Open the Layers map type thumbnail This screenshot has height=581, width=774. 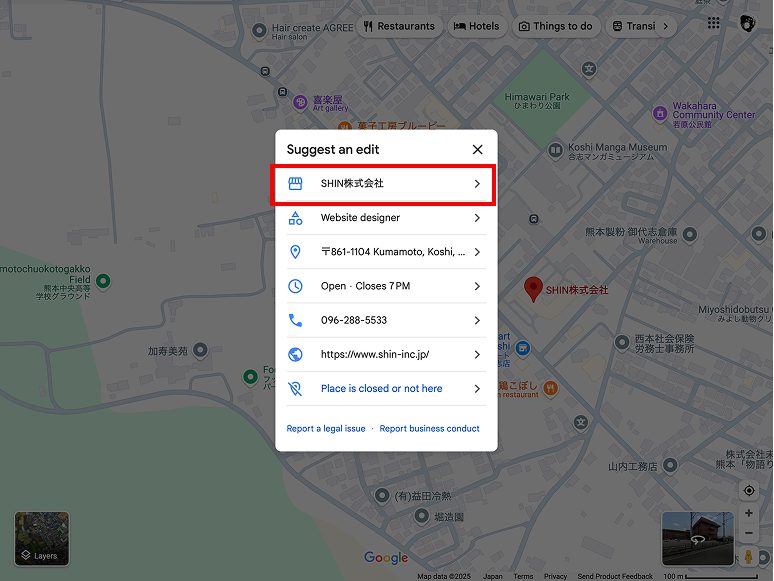(x=42, y=539)
